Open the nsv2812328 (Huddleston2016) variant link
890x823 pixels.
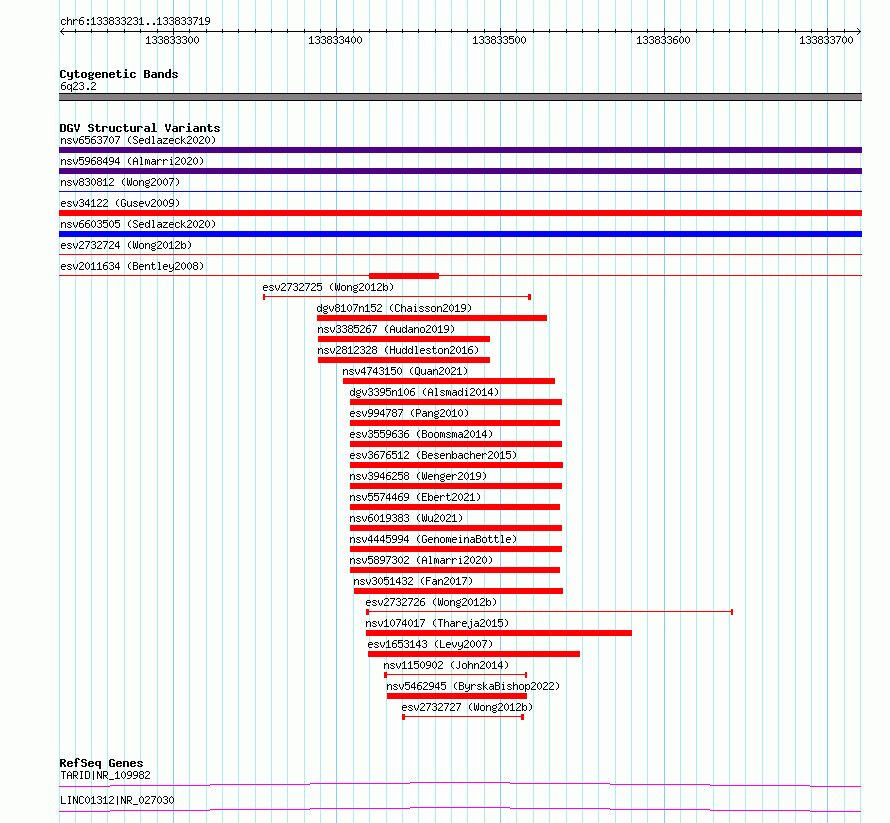point(398,350)
